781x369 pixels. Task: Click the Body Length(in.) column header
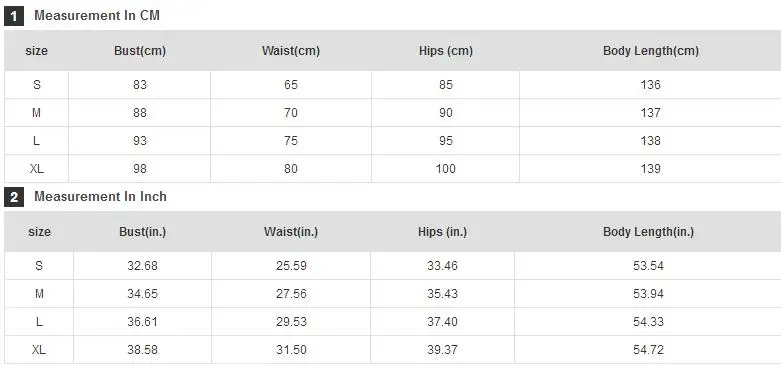pyautogui.click(x=648, y=232)
